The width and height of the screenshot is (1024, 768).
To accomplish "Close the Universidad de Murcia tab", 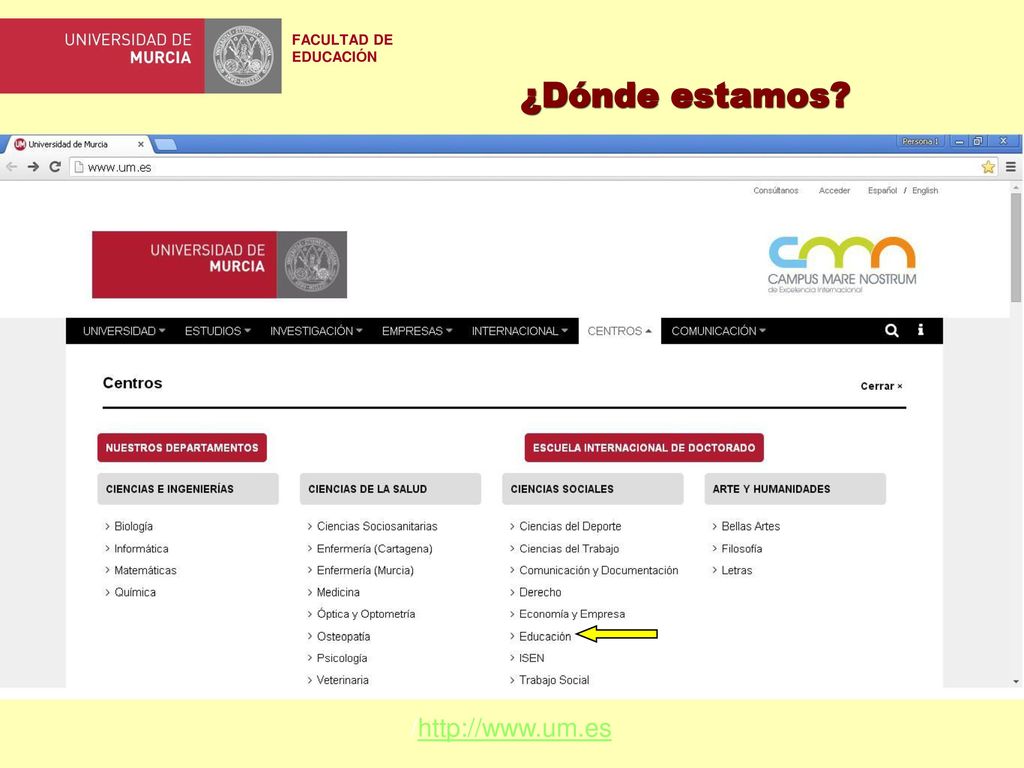I will tap(140, 144).
